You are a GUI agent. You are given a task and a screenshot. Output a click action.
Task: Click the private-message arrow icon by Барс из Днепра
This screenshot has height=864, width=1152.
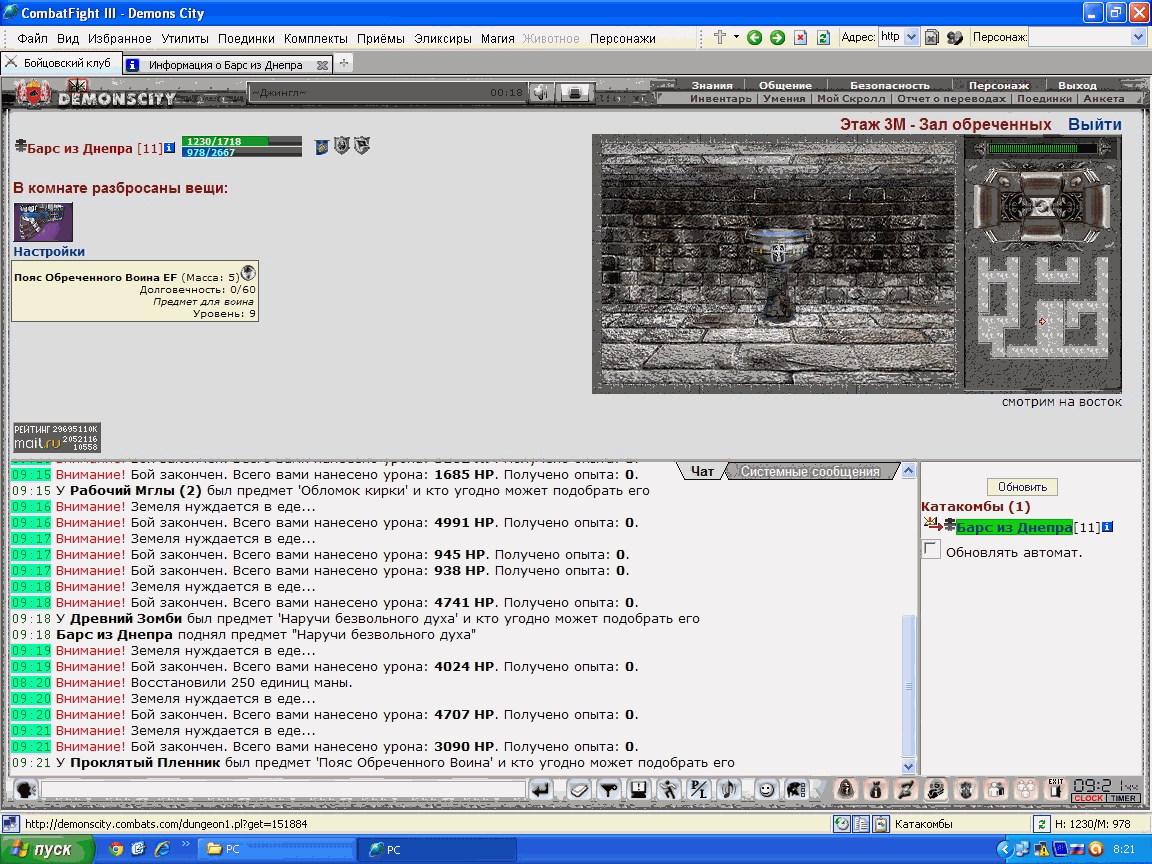pos(932,525)
